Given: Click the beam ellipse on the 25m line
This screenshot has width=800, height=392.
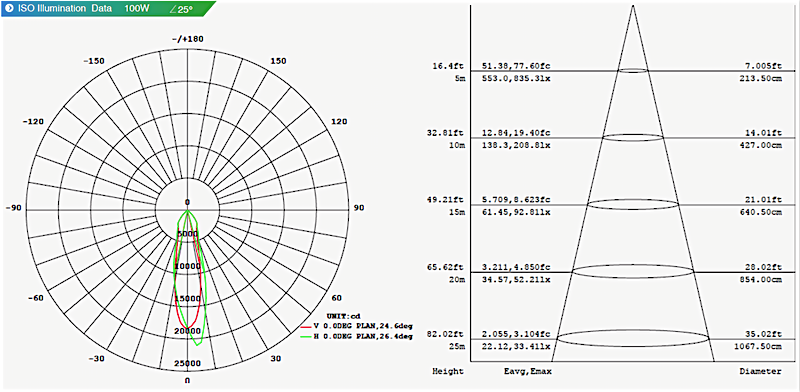Looking at the screenshot, I should click(633, 338).
